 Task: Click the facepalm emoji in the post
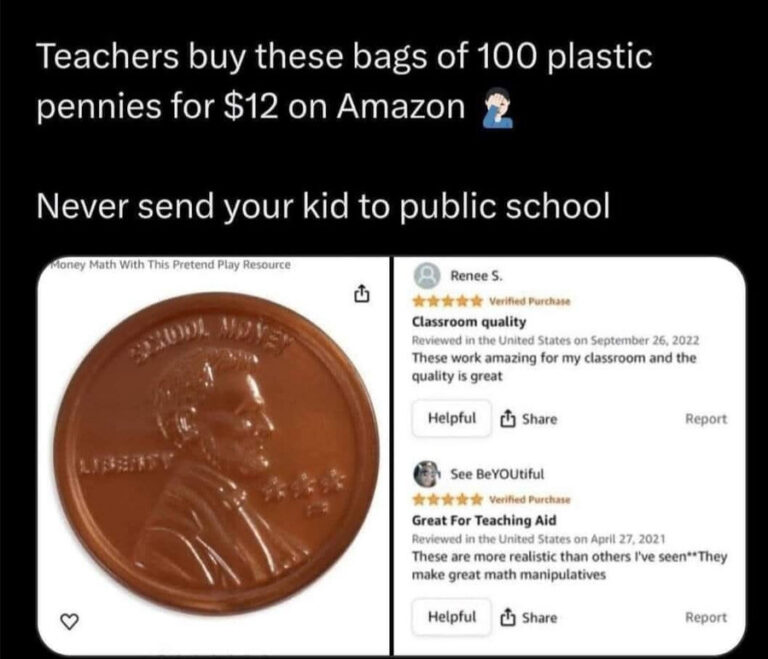point(498,108)
